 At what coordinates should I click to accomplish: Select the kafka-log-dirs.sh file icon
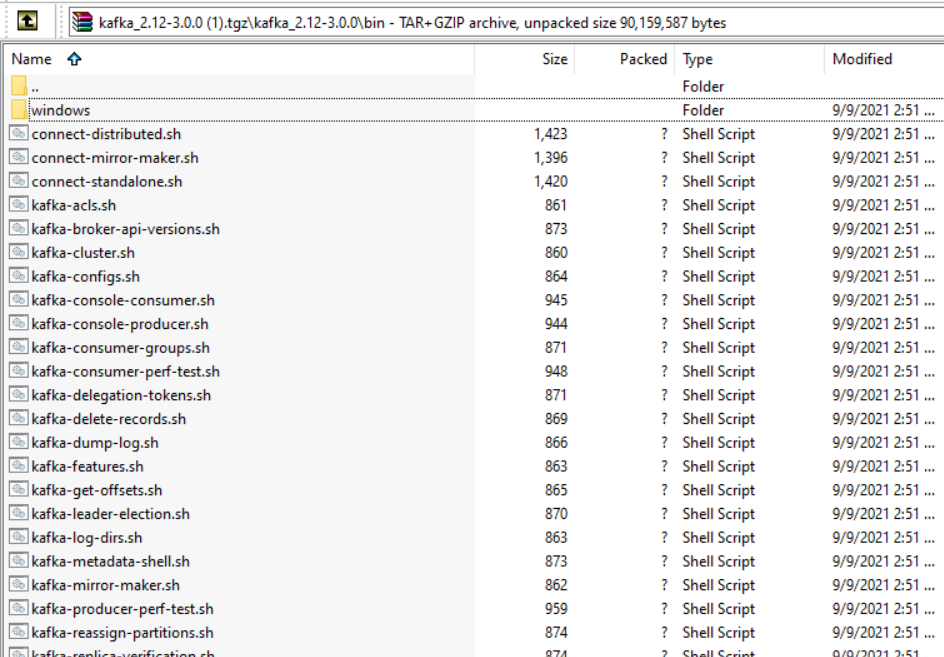pos(19,537)
